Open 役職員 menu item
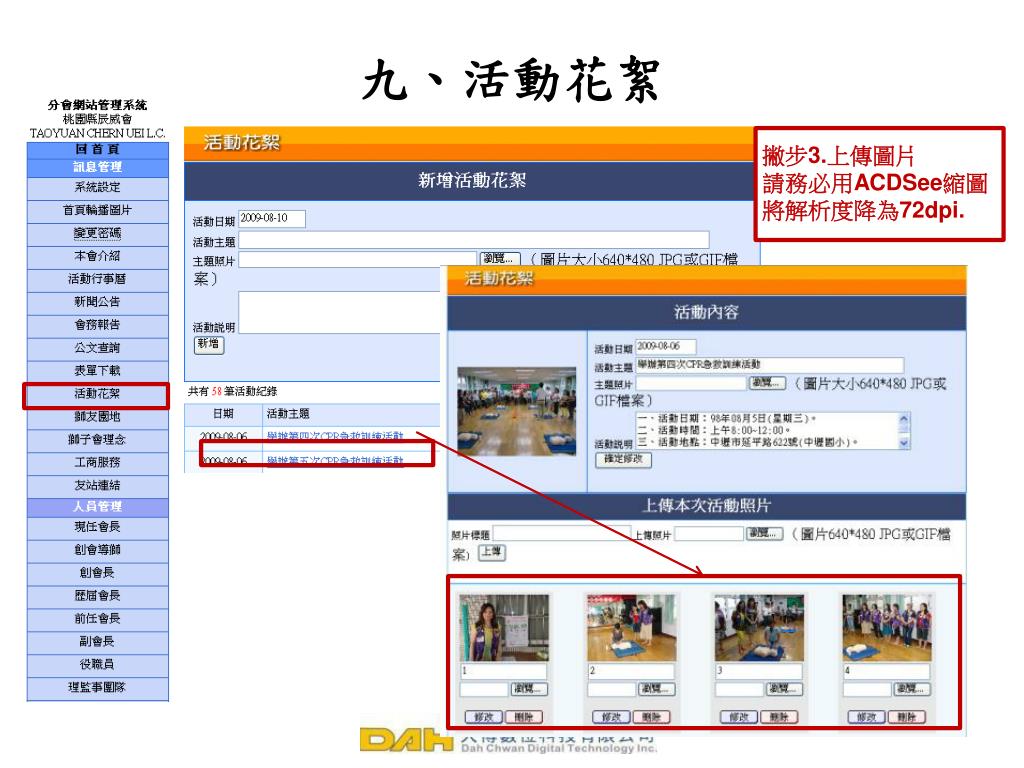 [x=97, y=664]
